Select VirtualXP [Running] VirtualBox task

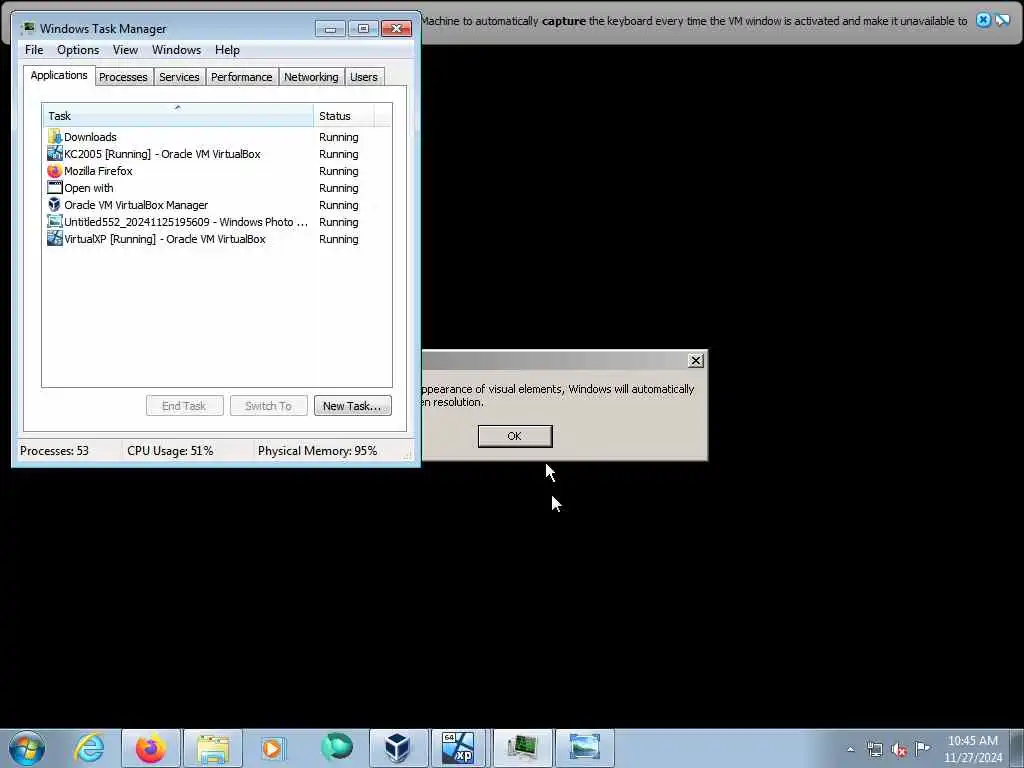coord(217,239)
